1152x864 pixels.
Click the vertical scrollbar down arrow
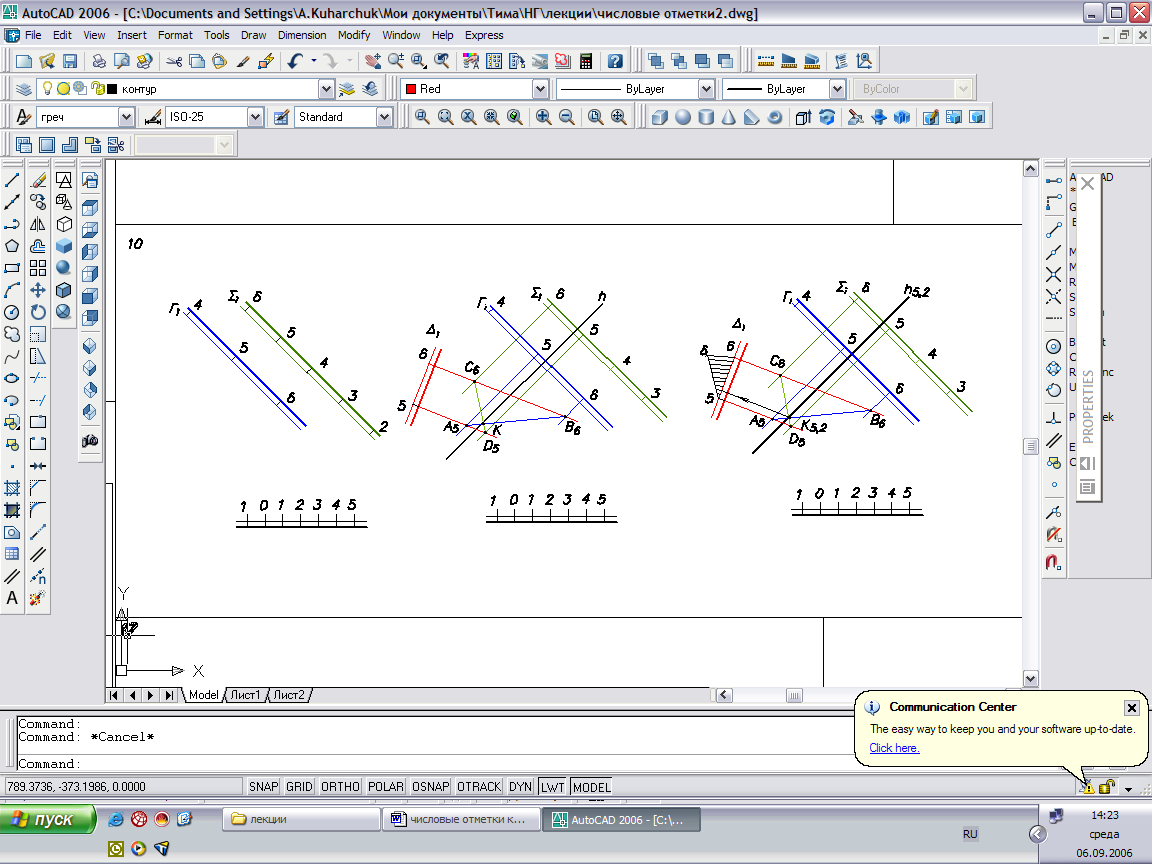(x=1030, y=679)
